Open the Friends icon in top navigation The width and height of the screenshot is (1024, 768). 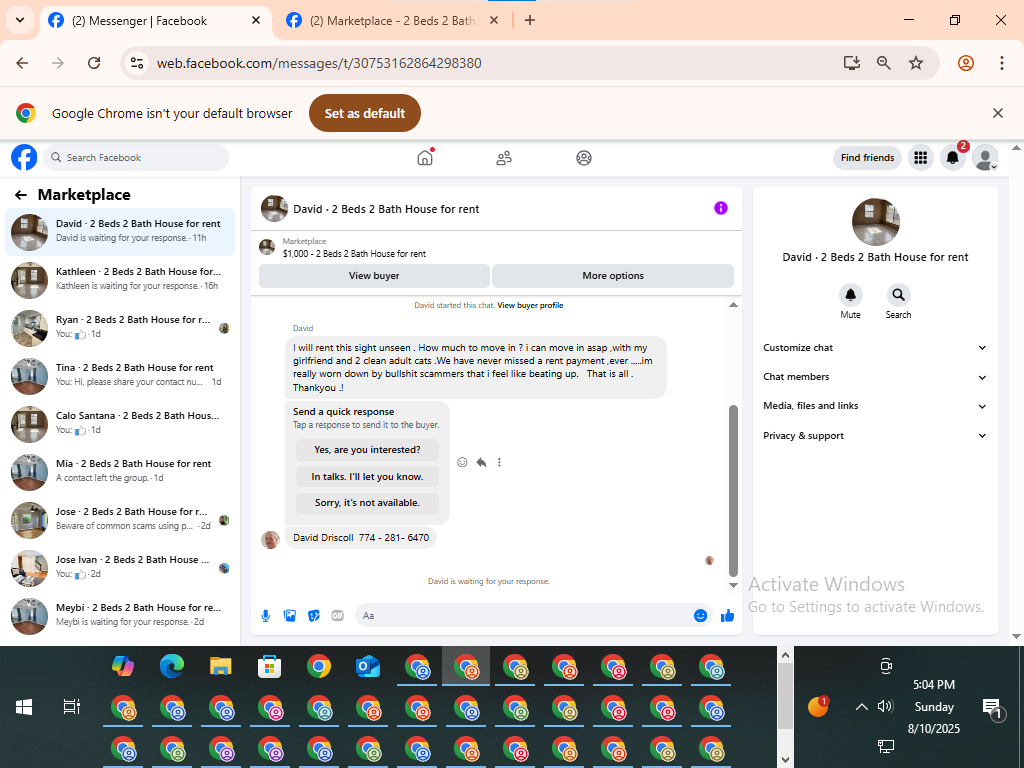click(x=504, y=158)
